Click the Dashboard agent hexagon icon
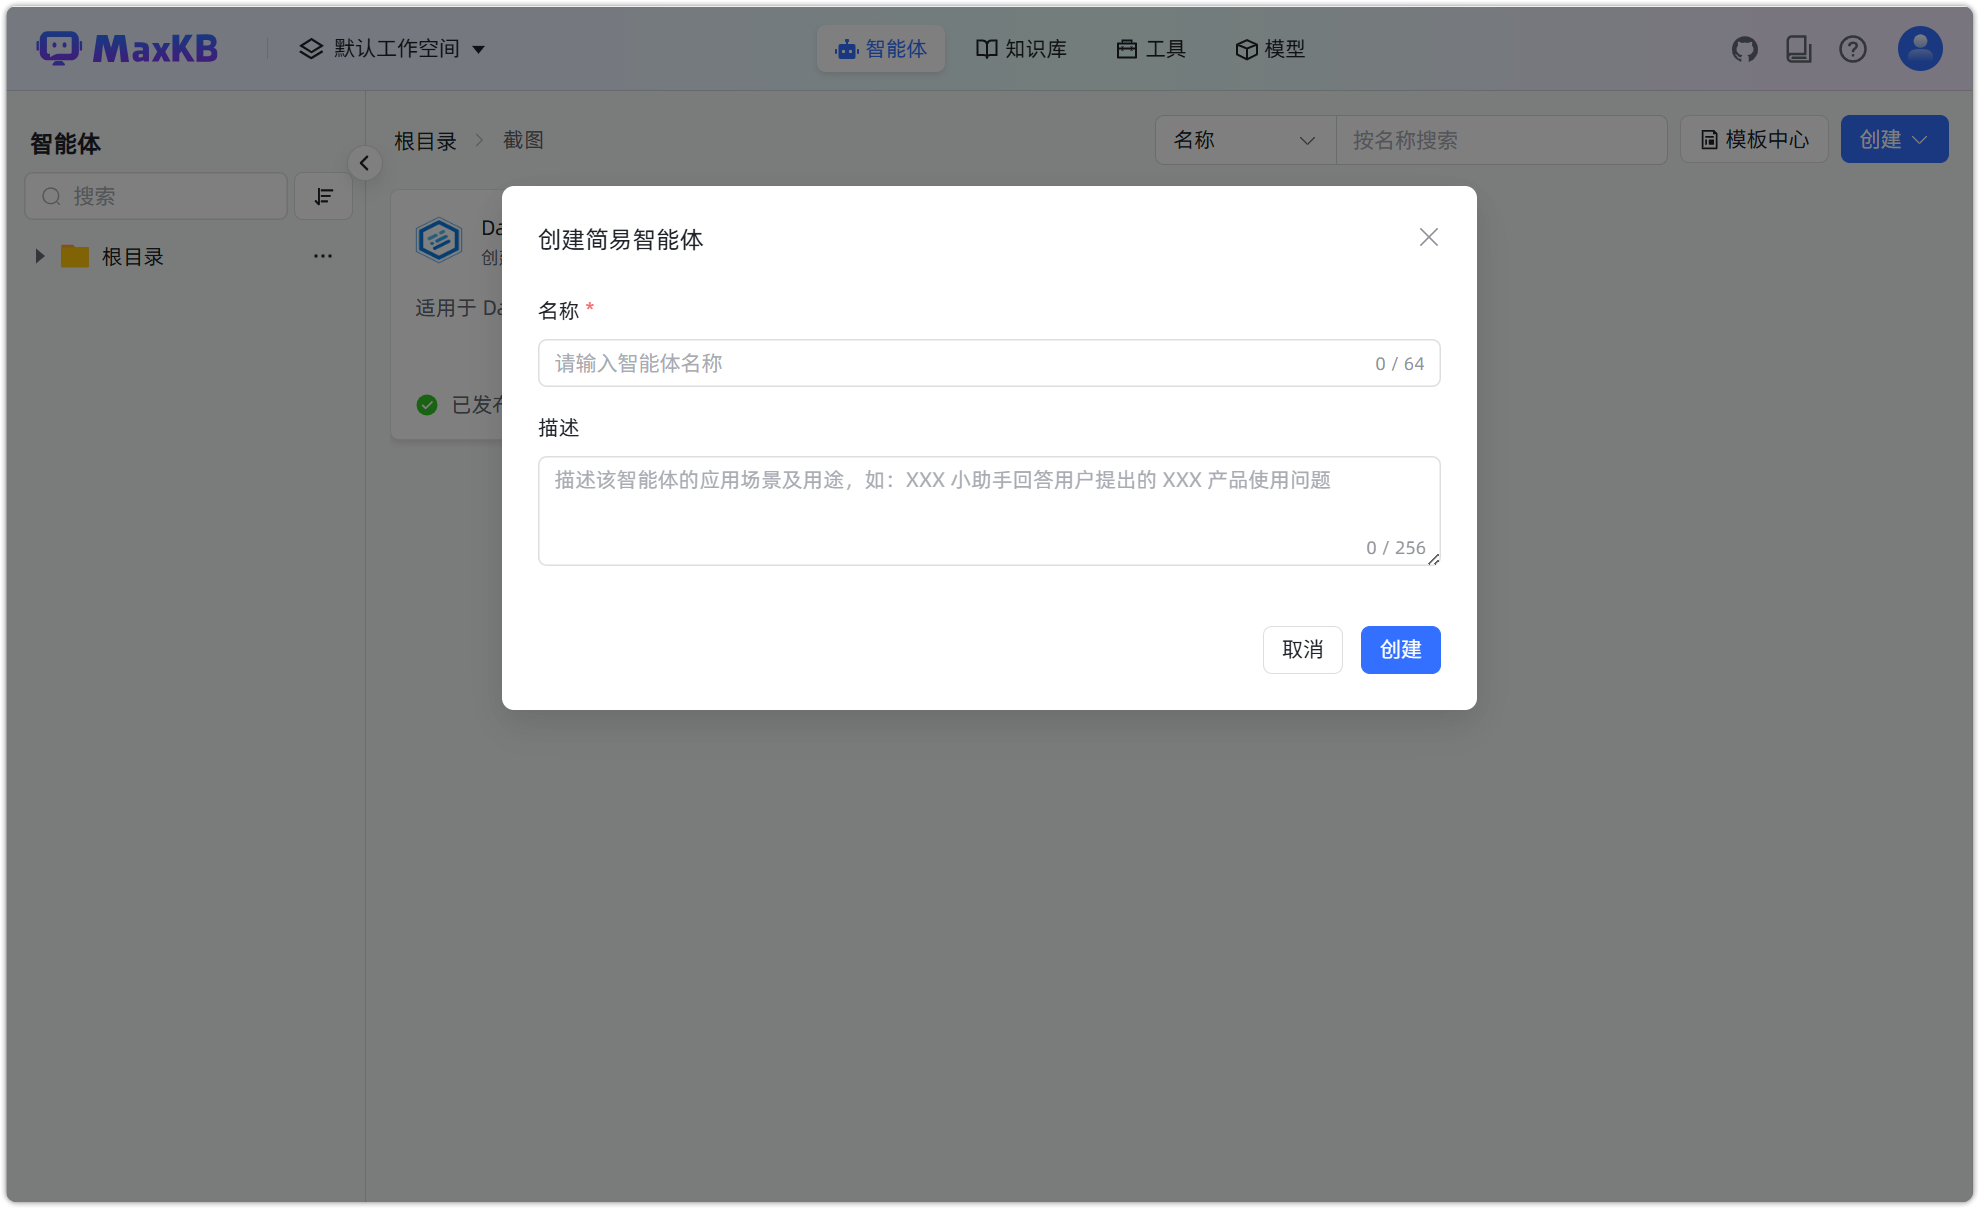The image size is (1979, 1208). coord(439,239)
